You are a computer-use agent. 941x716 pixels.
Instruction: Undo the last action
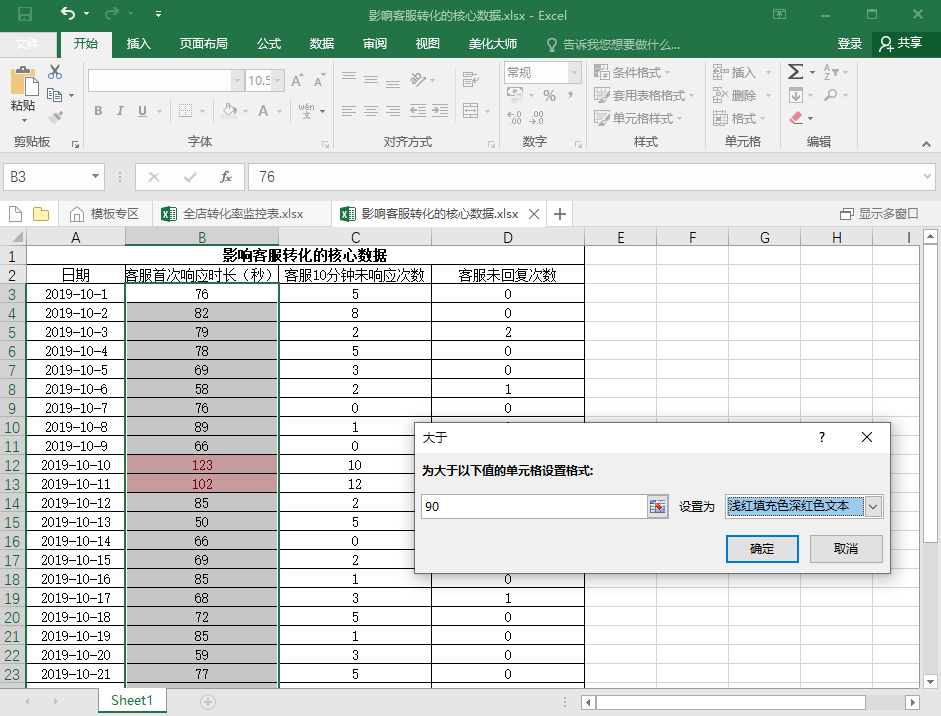point(68,13)
